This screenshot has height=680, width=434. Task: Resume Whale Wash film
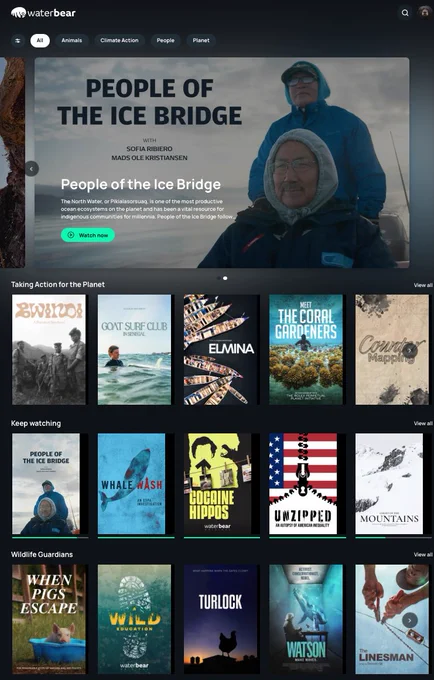(x=131, y=484)
